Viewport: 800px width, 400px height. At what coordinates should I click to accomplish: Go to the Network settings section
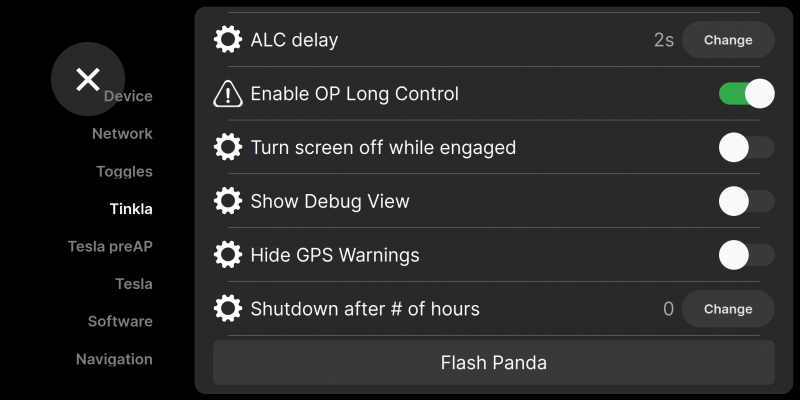(122, 134)
